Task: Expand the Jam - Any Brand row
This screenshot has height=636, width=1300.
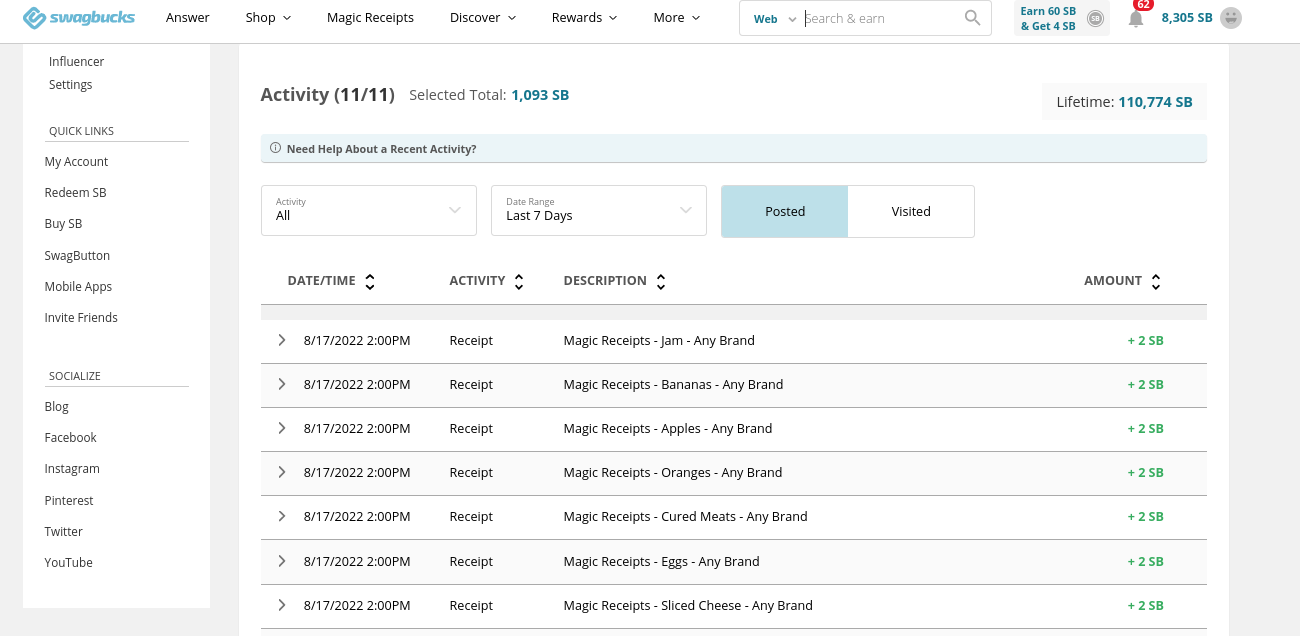Action: 282,340
